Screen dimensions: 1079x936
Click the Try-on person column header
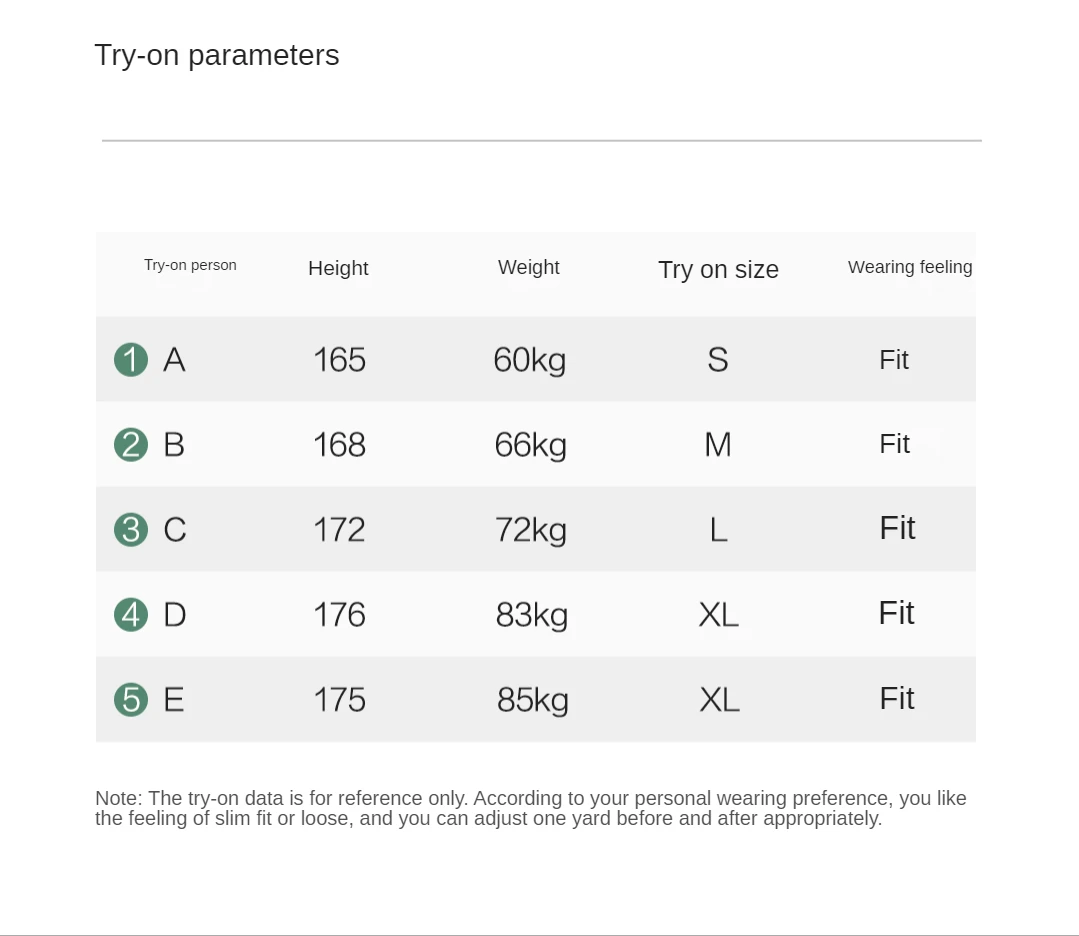190,265
